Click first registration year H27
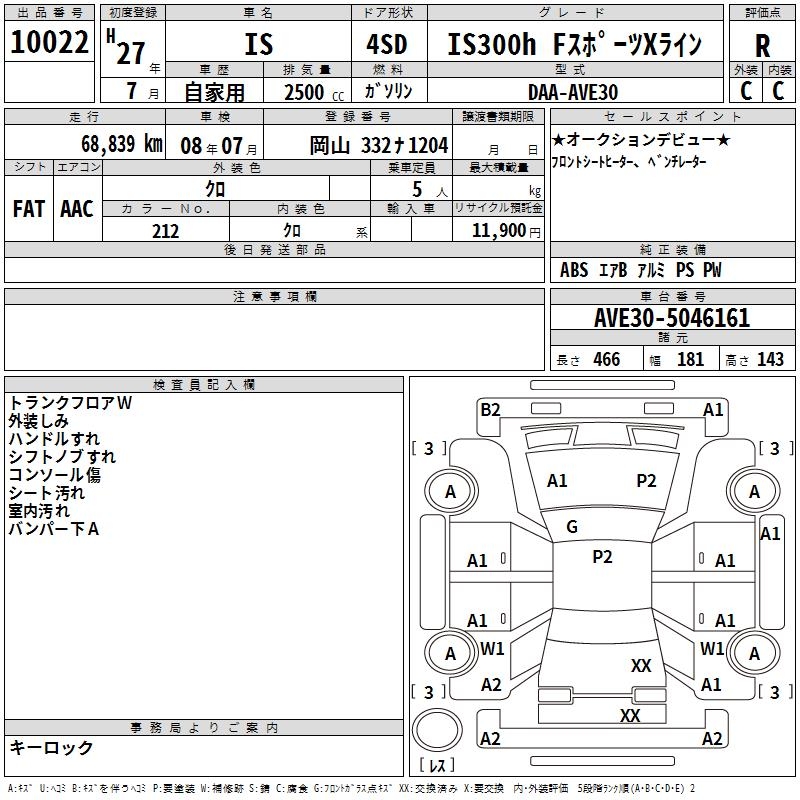Viewport: 800px width, 800px height. click(126, 47)
